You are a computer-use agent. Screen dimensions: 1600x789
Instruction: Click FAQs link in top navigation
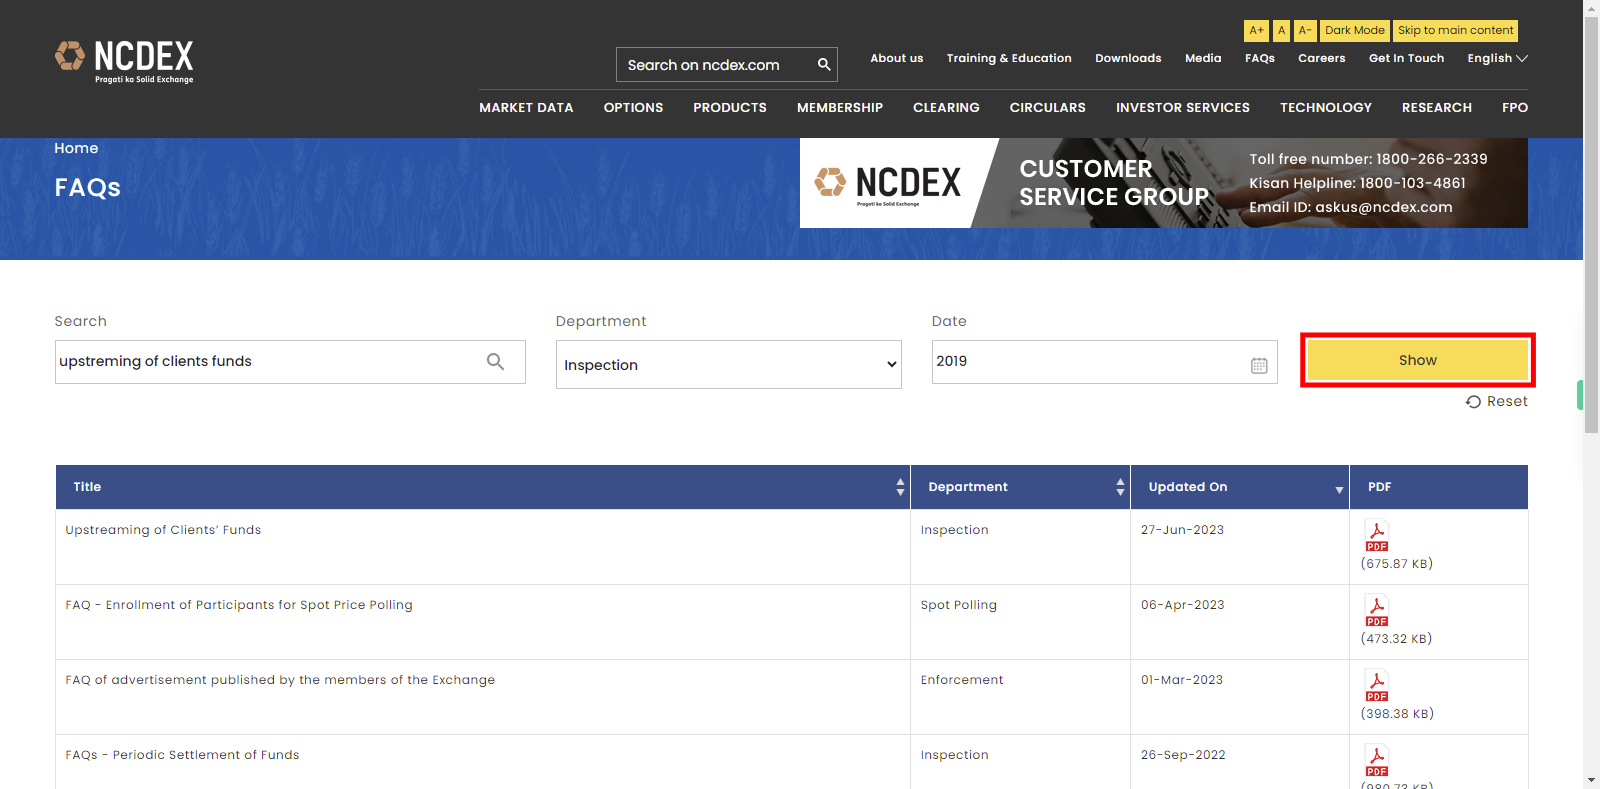tap(1260, 58)
